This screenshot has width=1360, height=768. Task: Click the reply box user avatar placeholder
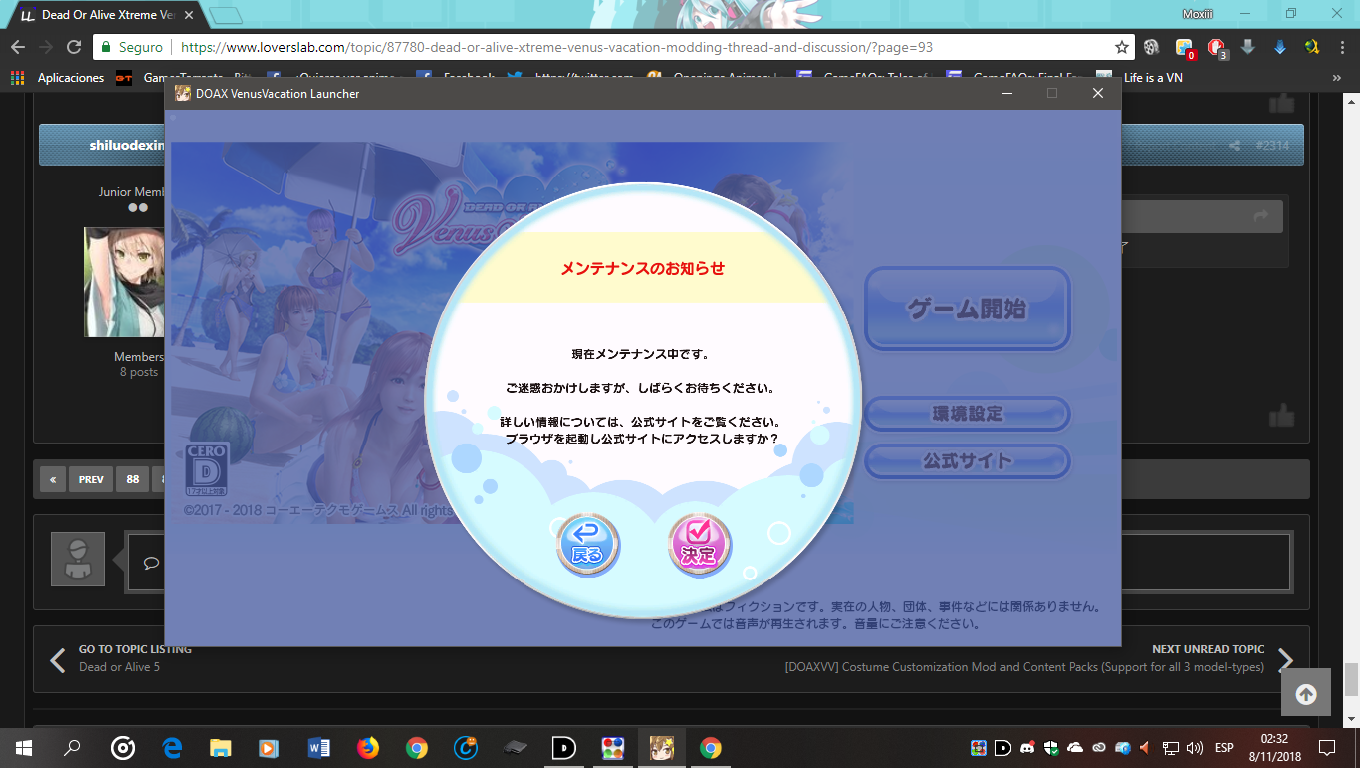coord(78,559)
